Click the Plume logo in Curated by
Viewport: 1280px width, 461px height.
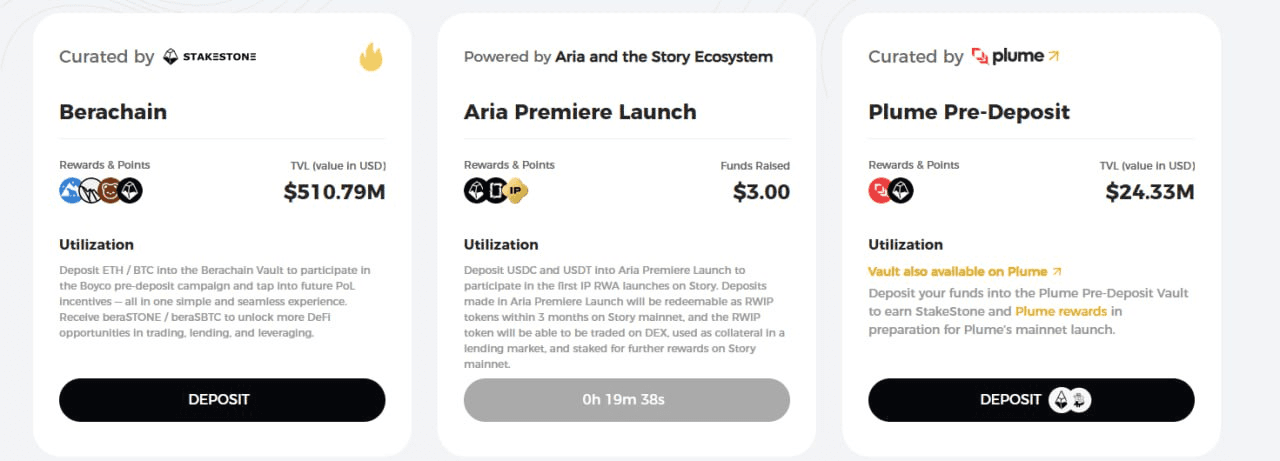(x=1008, y=57)
